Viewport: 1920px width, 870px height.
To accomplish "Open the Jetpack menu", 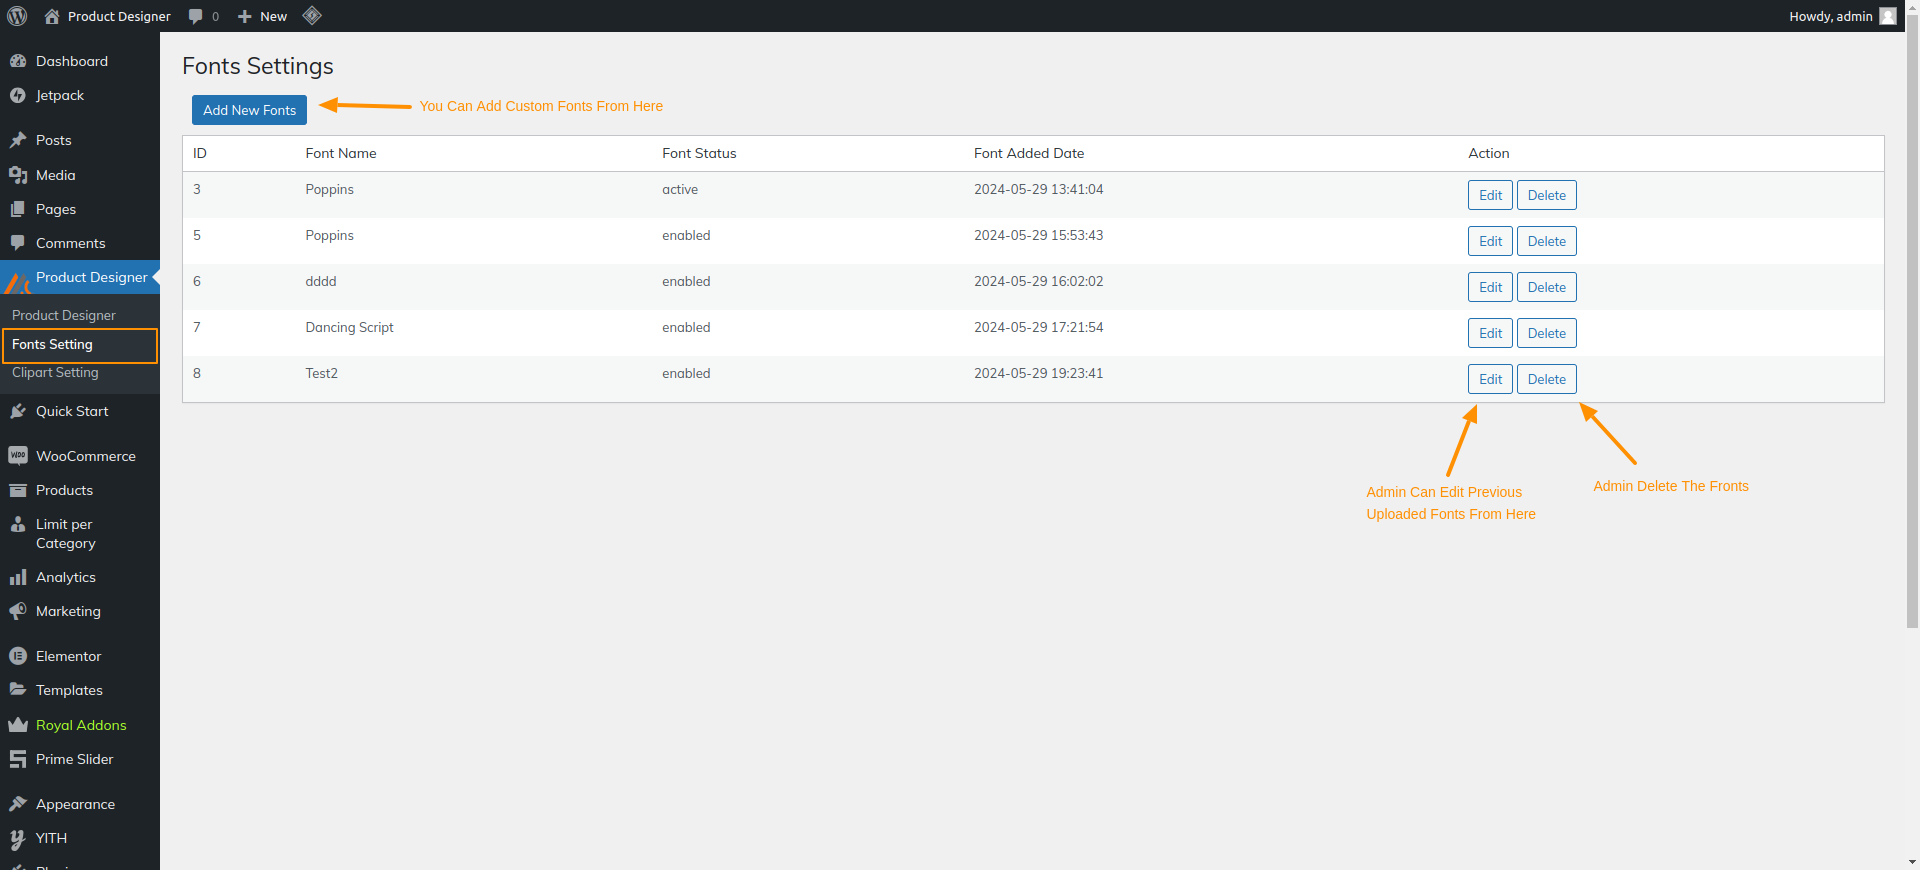I will click(80, 95).
